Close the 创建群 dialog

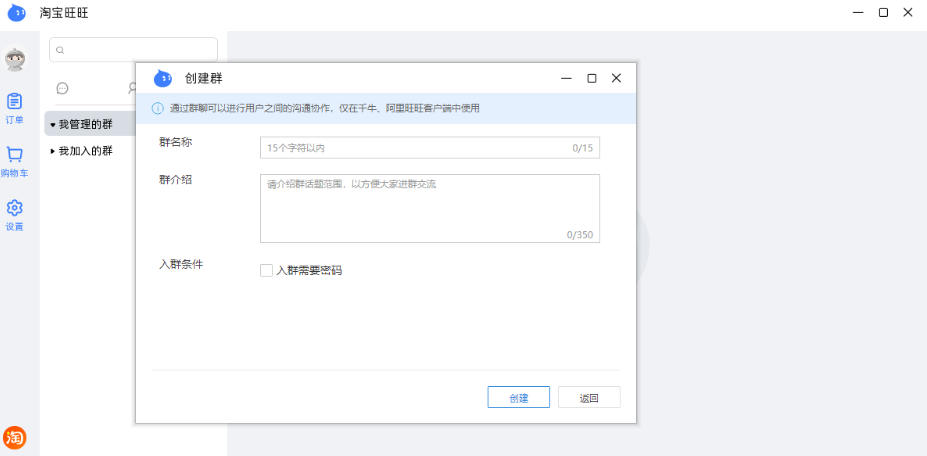click(616, 78)
